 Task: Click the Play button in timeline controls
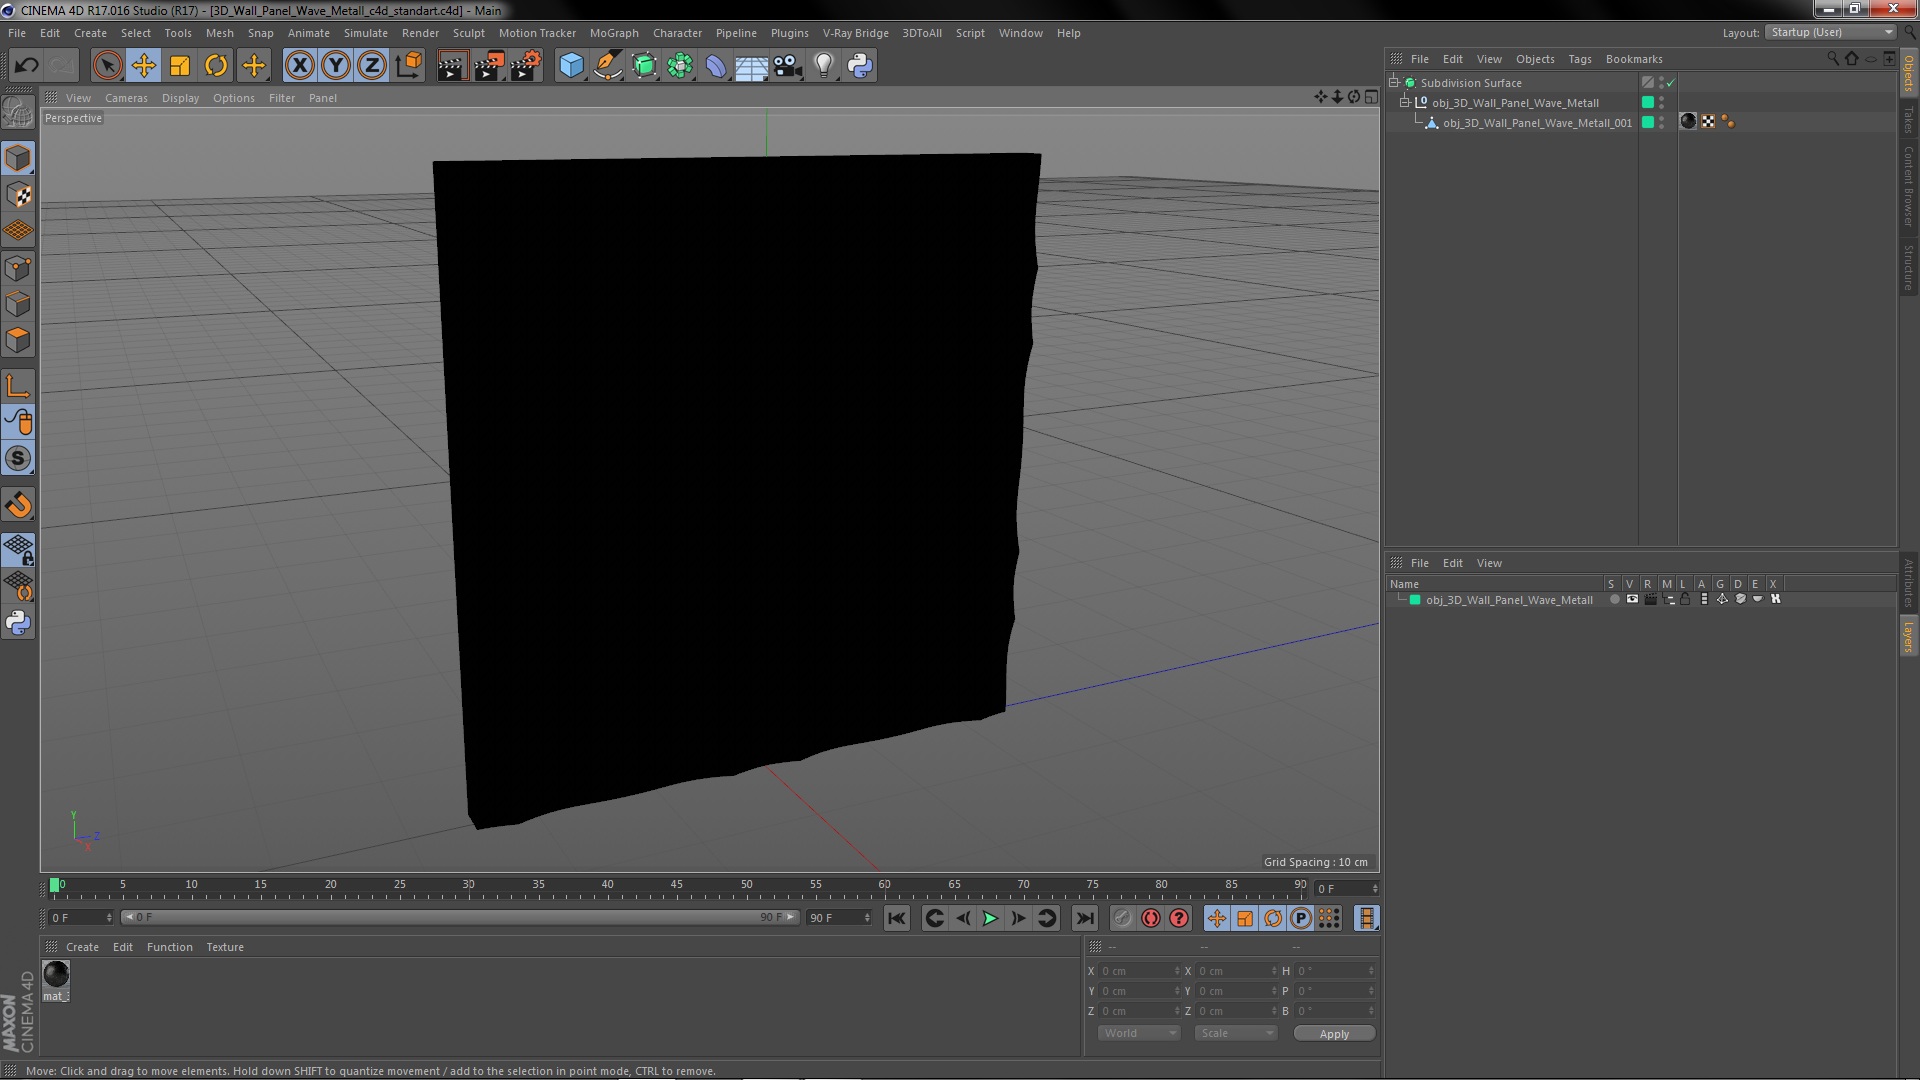point(990,918)
